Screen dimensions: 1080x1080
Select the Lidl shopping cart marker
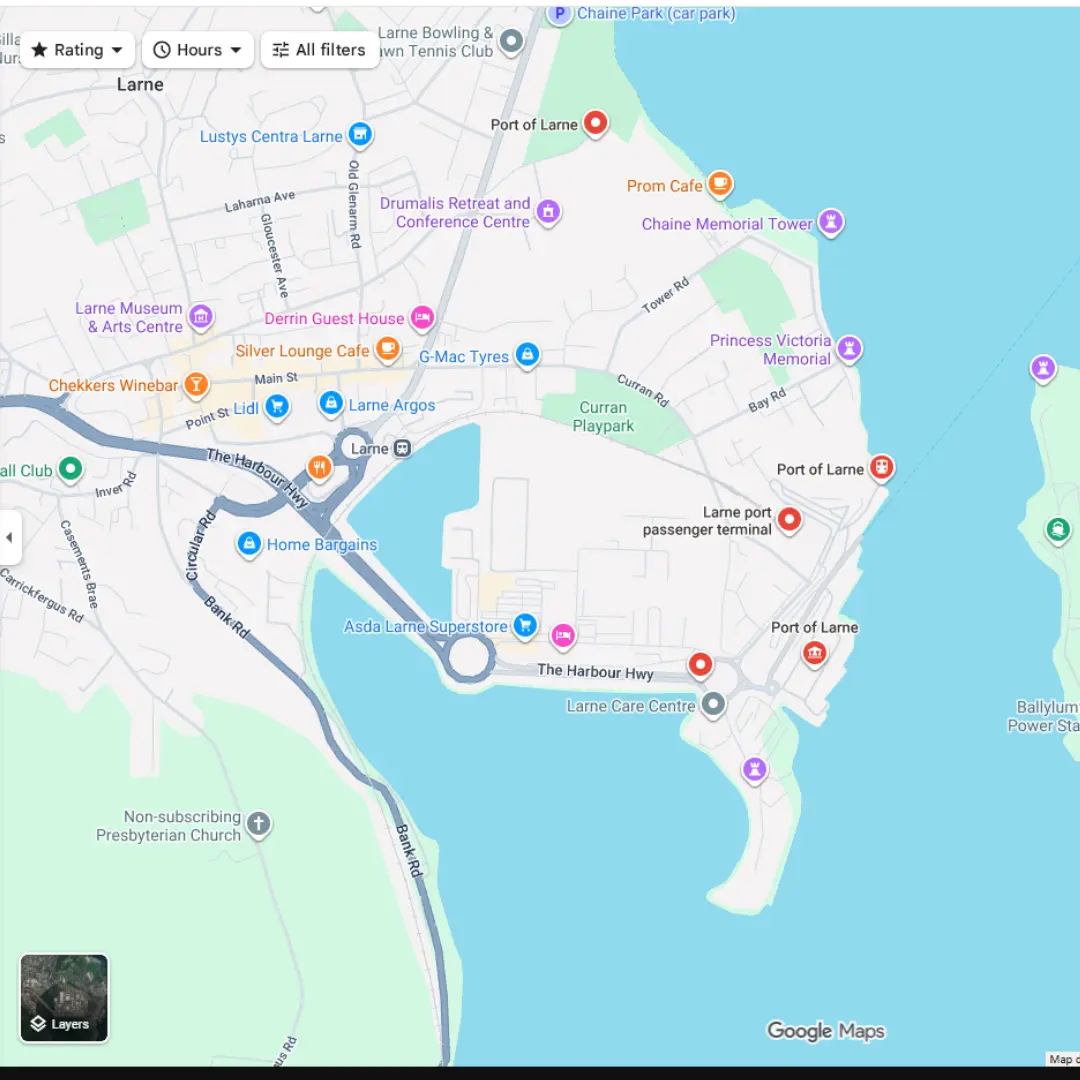point(277,406)
